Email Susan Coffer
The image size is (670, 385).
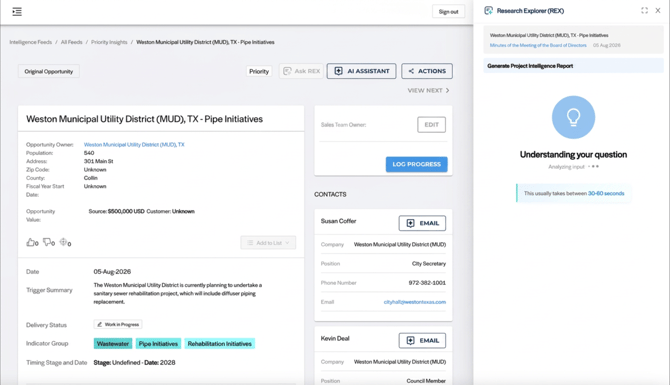click(422, 223)
